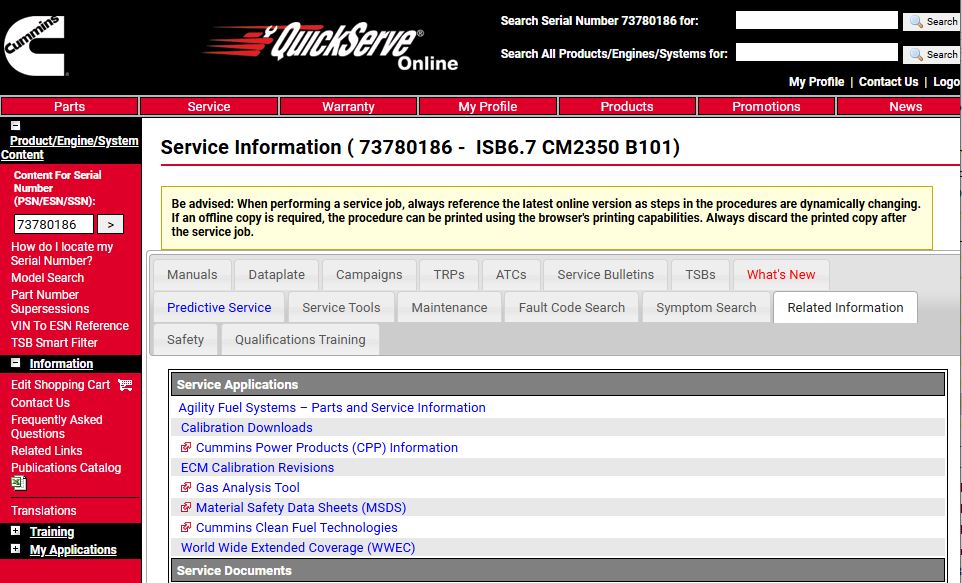Click external link icon beside Cummins Power Products

pos(186,448)
